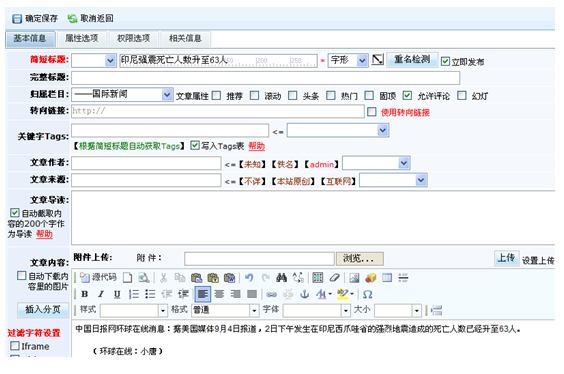This screenshot has width=564, height=374.
Task: Check the 固顶 article attribute
Action: click(x=369, y=96)
